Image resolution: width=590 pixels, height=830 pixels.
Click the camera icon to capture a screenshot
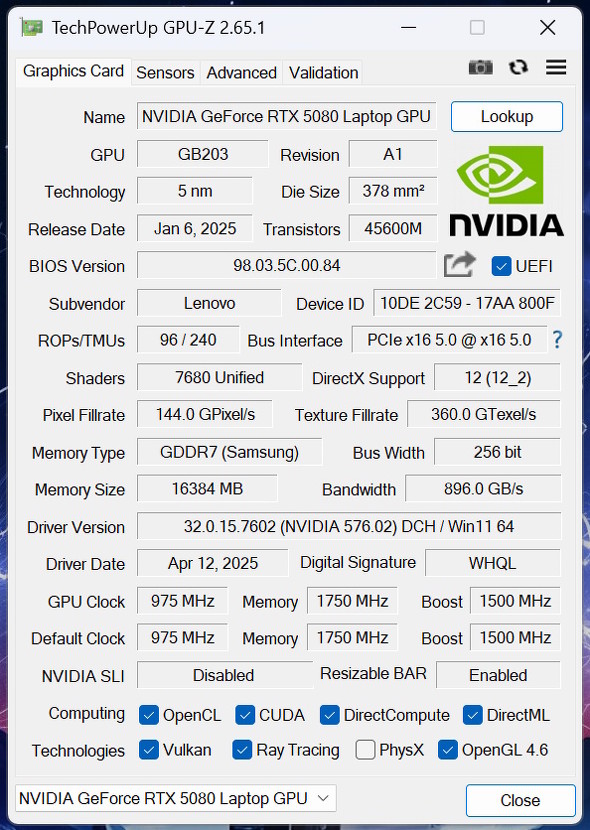point(480,67)
